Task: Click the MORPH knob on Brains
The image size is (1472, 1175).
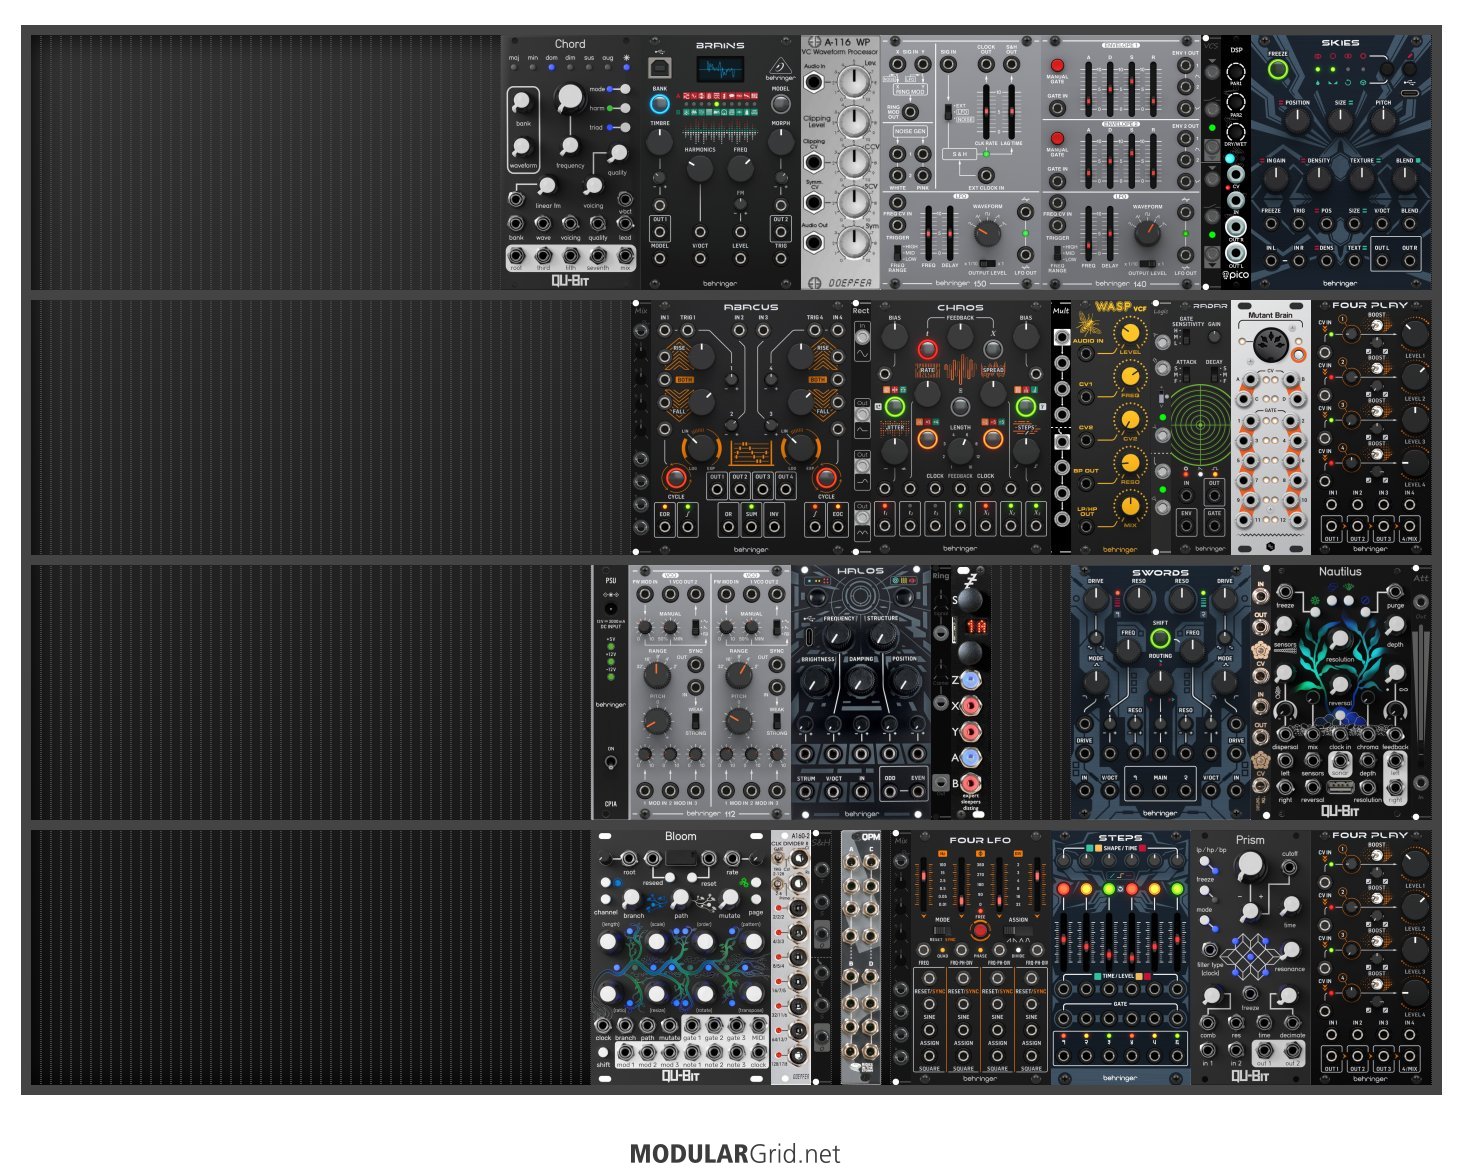Action: (x=781, y=142)
